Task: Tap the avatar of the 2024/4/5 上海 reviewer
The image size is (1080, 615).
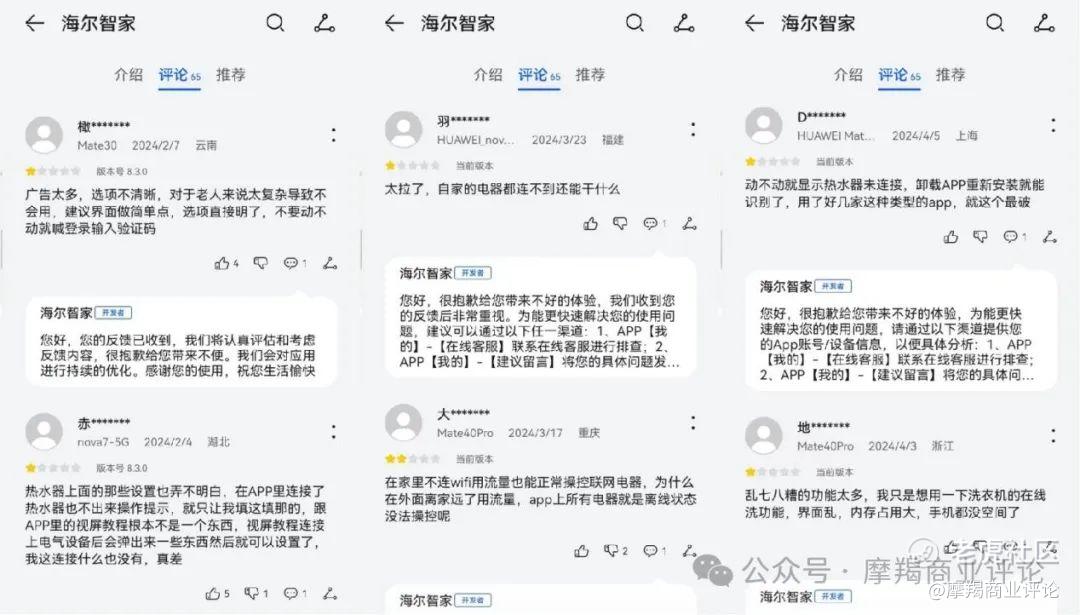Action: tap(764, 125)
